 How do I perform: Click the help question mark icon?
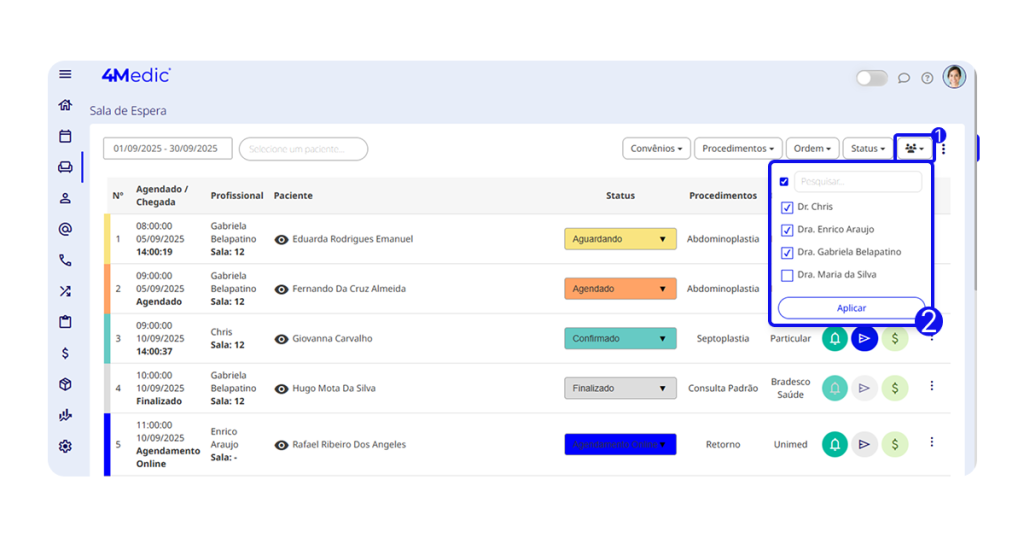coord(927,78)
